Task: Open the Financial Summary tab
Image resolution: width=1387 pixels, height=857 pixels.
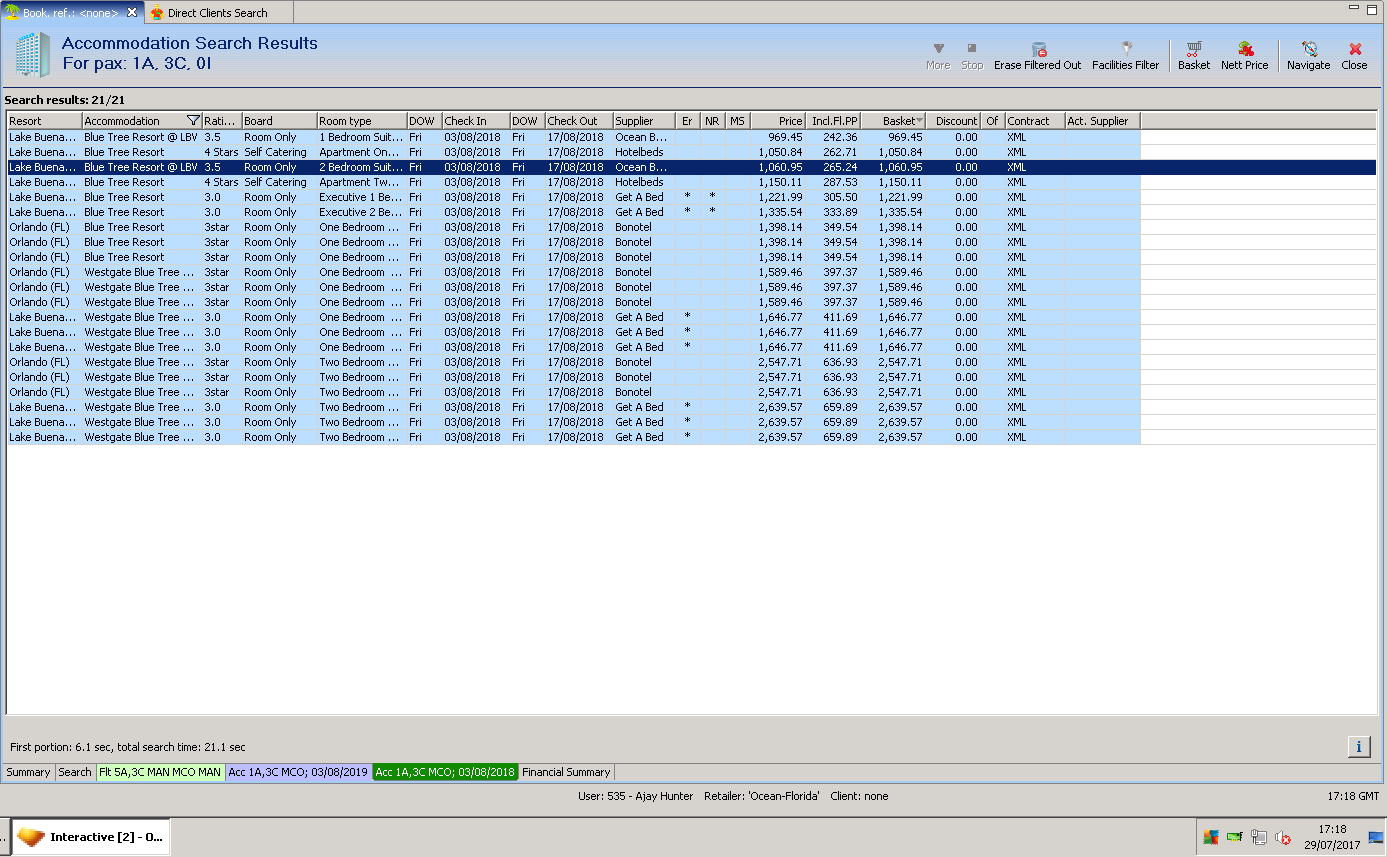Action: pos(566,772)
